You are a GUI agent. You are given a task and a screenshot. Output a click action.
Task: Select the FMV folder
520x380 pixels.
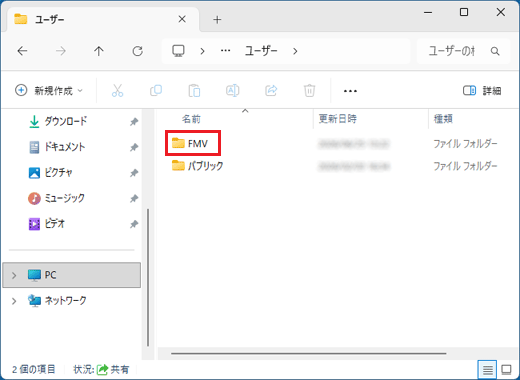coord(193,143)
